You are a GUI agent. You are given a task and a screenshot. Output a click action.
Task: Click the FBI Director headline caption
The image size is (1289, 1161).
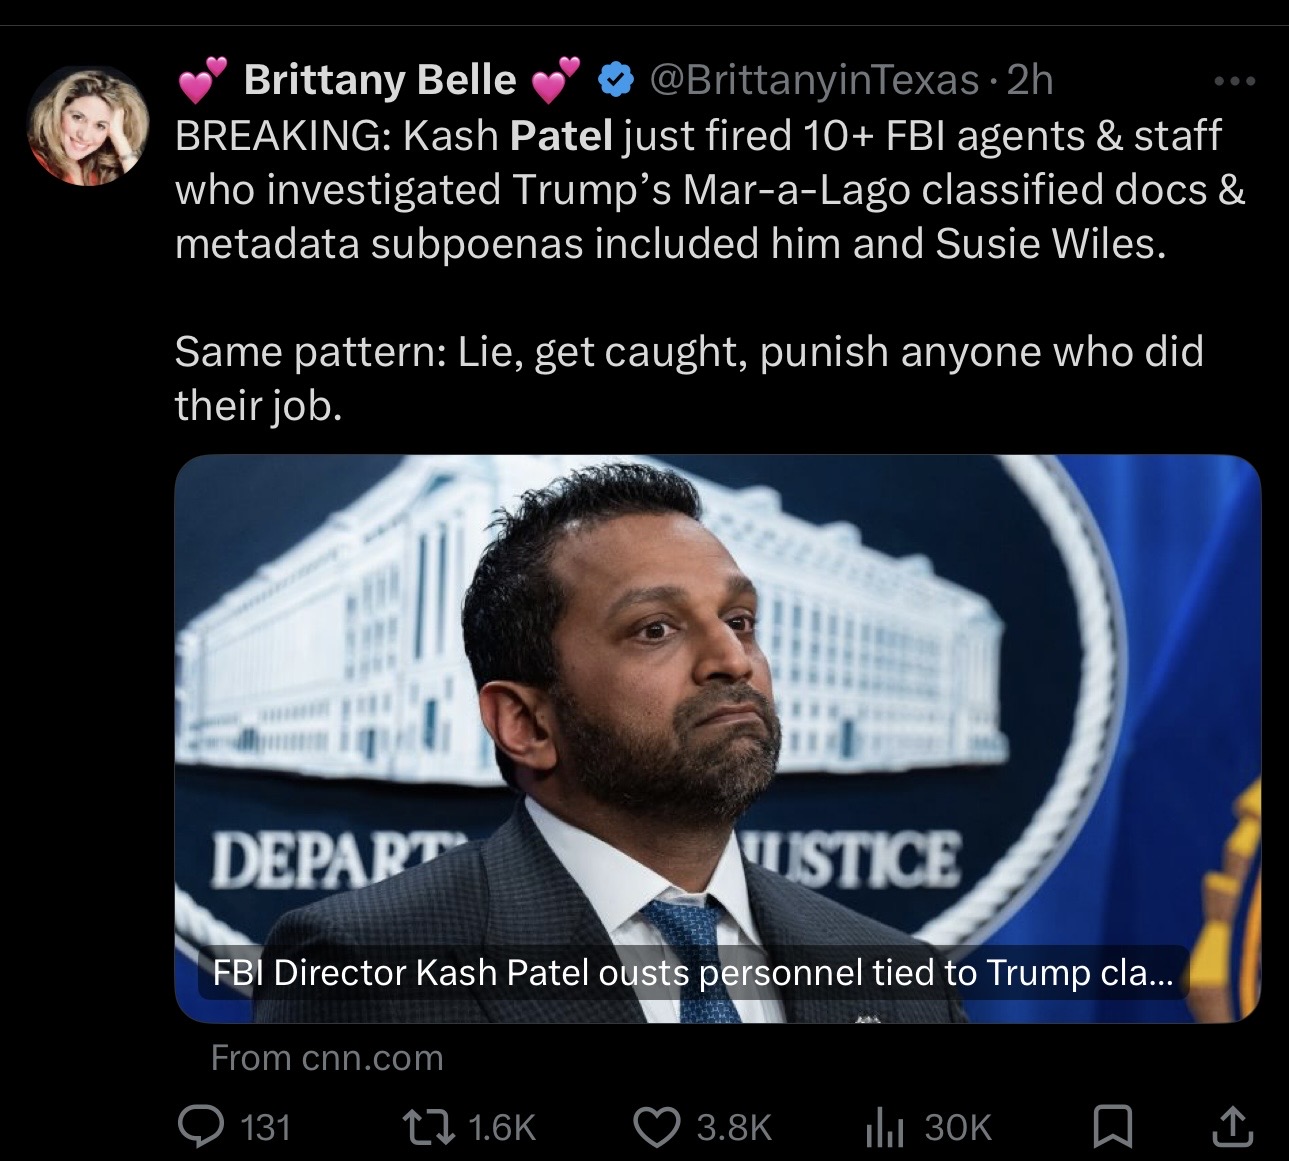pos(690,972)
